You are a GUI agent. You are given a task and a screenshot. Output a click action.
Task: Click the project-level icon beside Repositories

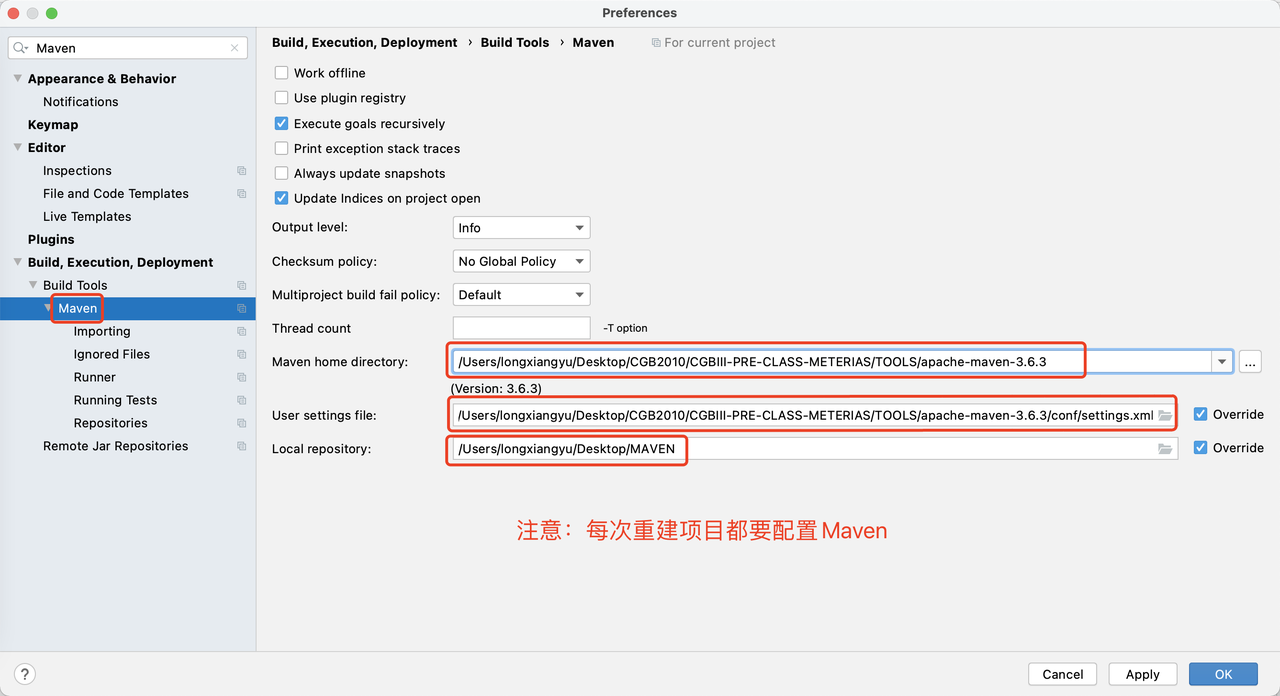(241, 424)
